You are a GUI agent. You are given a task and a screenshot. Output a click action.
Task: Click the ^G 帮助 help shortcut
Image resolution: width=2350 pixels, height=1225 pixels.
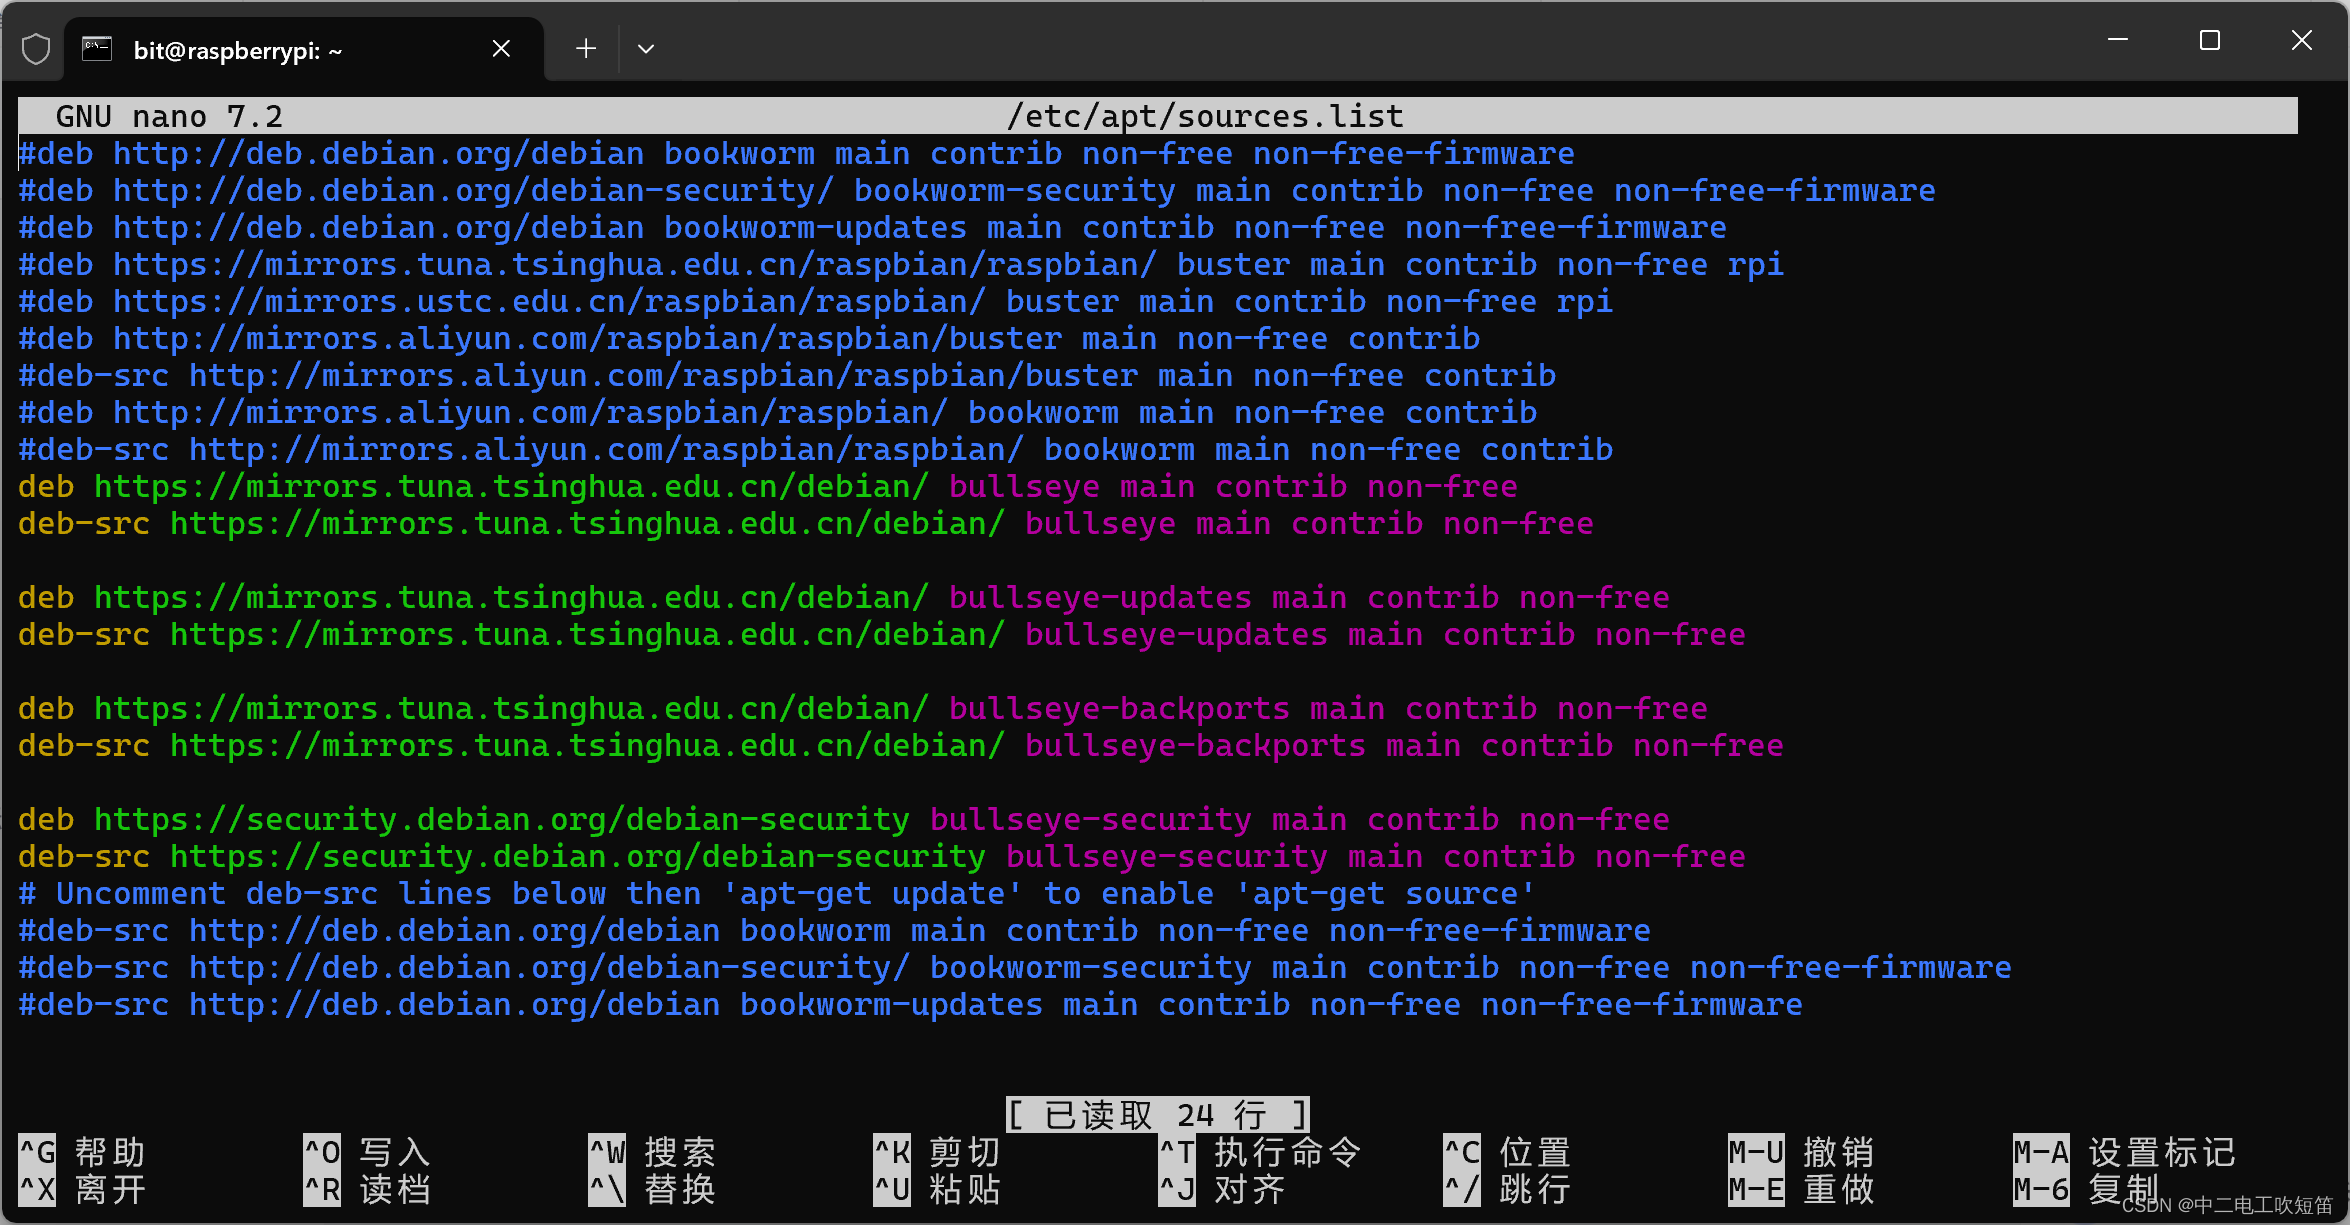coord(82,1153)
